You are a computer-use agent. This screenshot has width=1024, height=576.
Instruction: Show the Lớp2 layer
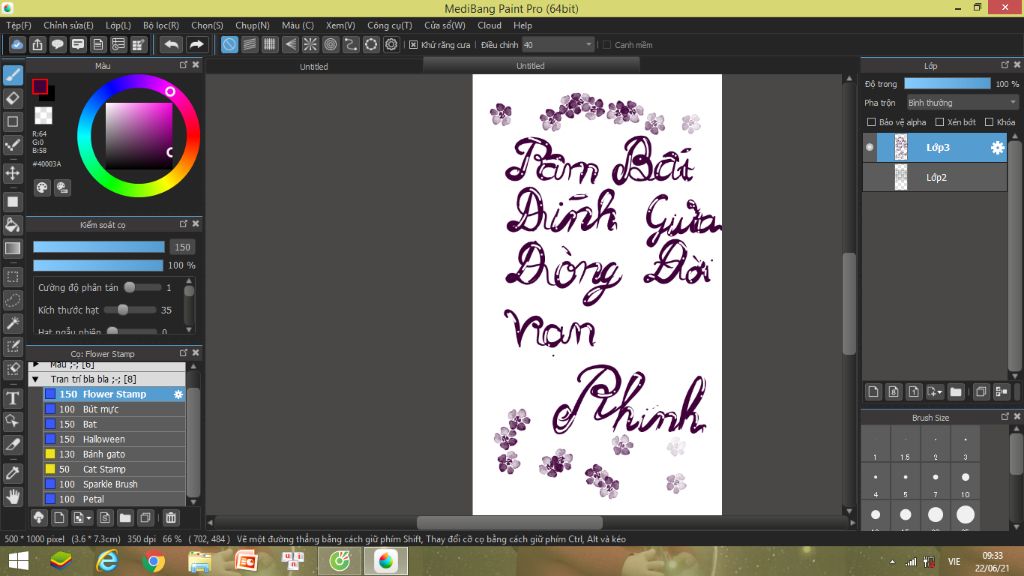[870, 178]
